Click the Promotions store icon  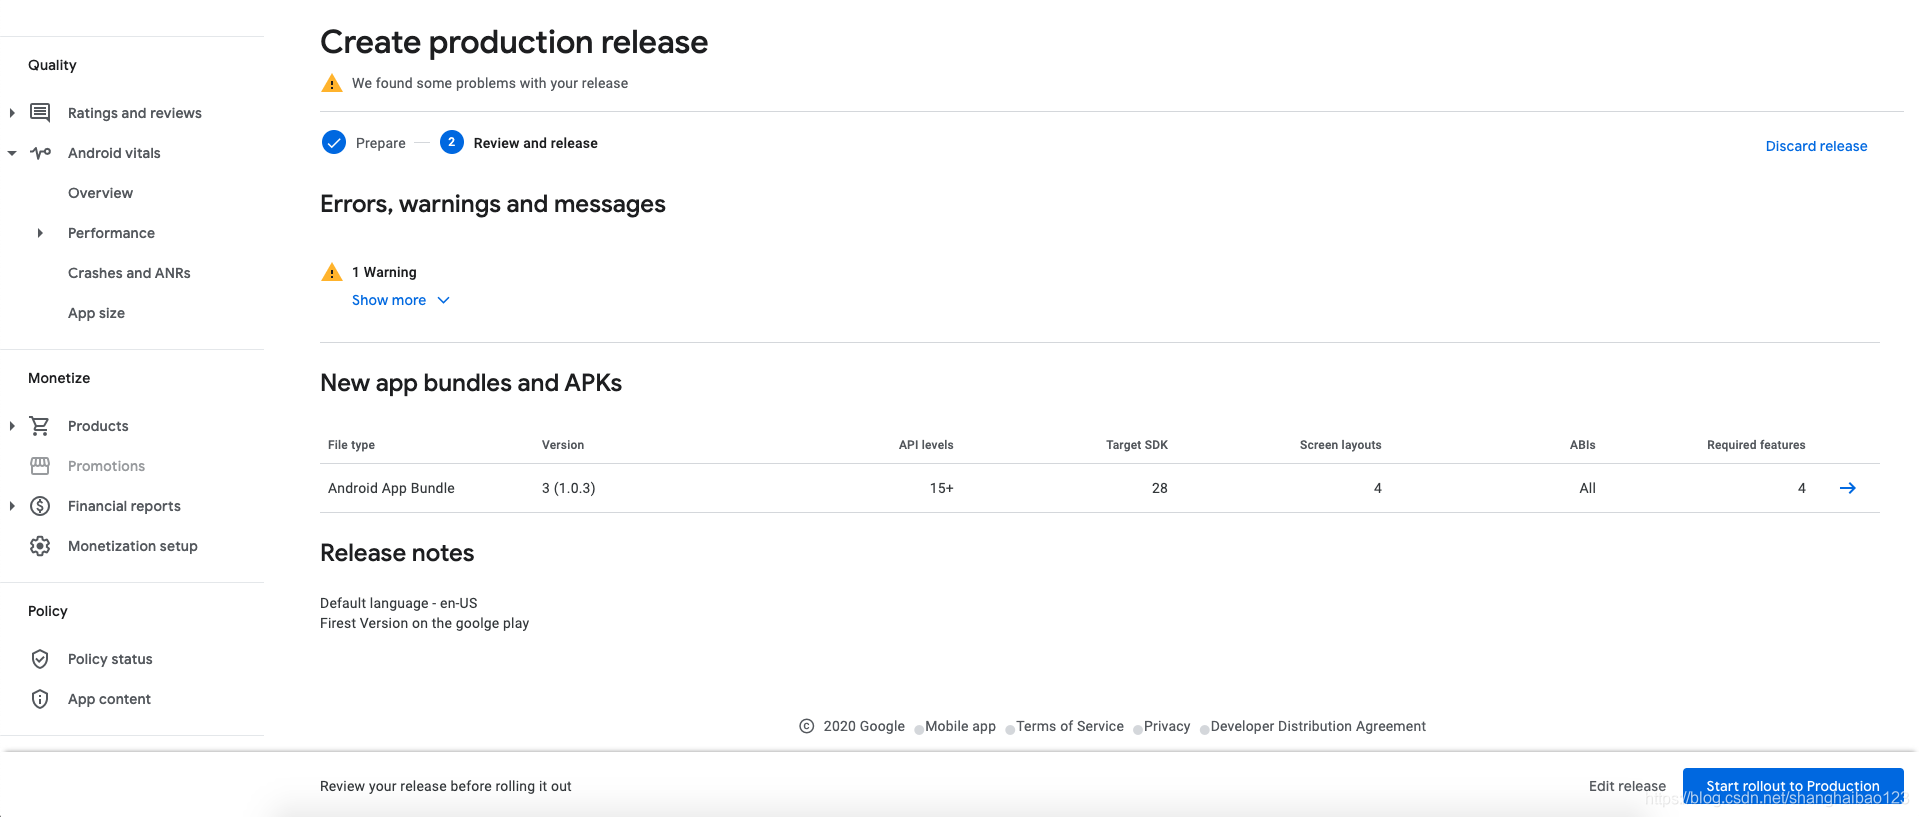coord(40,466)
